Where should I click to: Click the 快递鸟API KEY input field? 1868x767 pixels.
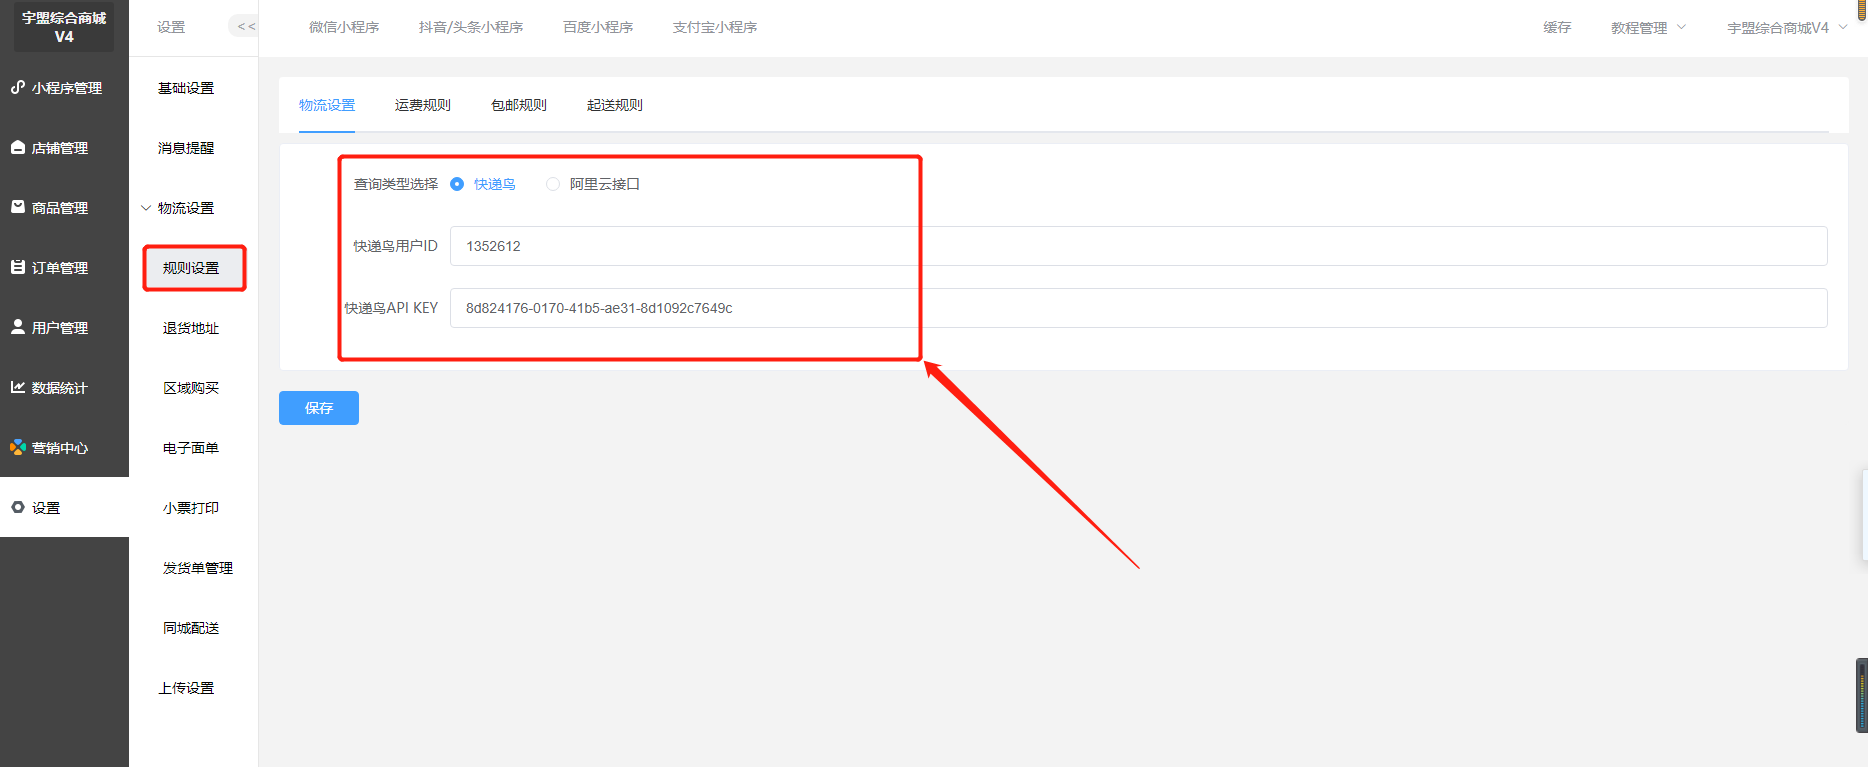tap(1139, 308)
